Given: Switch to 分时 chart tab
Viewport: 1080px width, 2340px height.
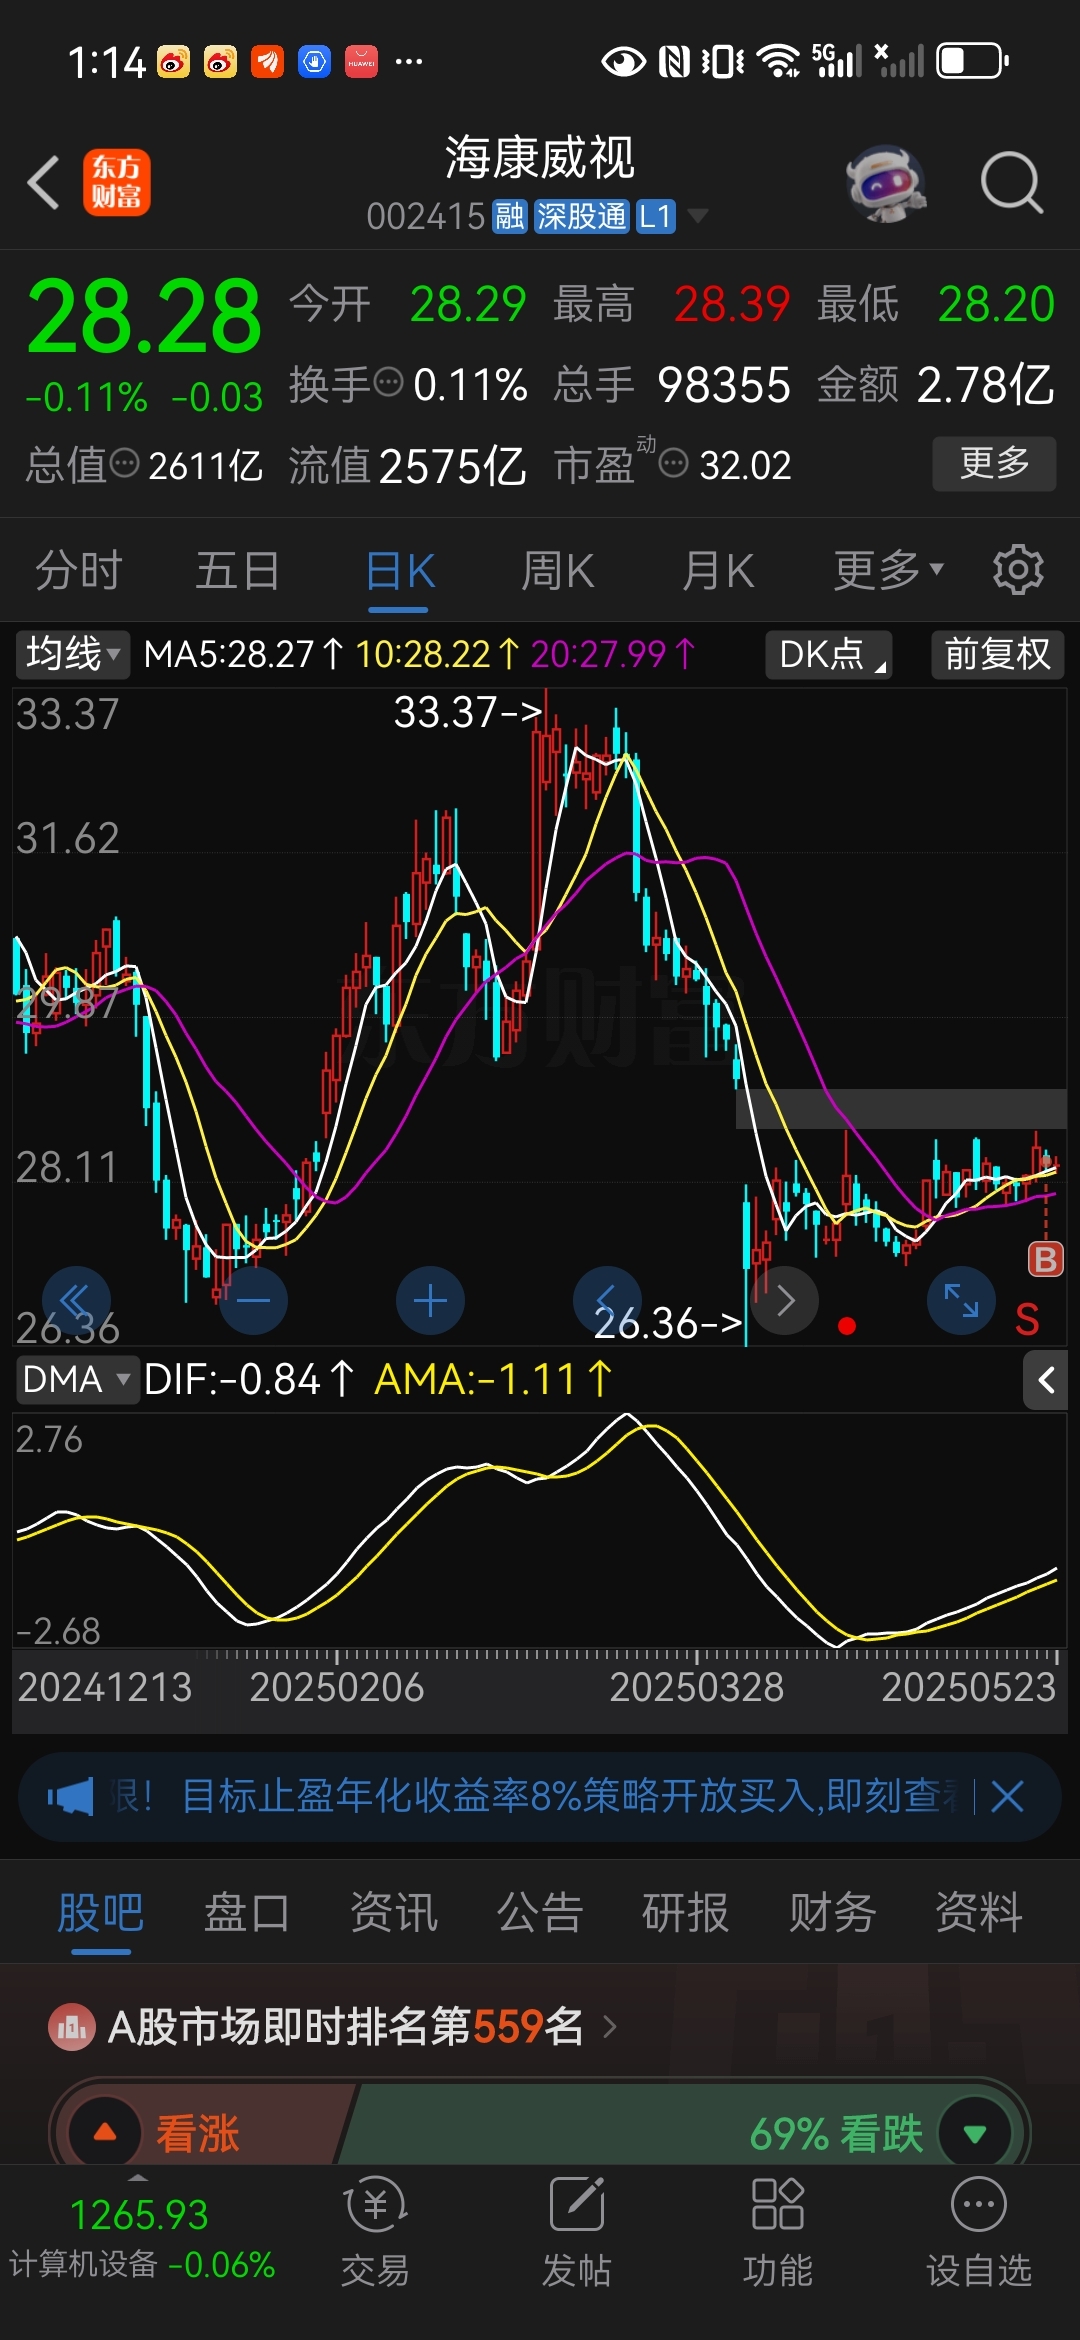Looking at the screenshot, I should pos(79,570).
